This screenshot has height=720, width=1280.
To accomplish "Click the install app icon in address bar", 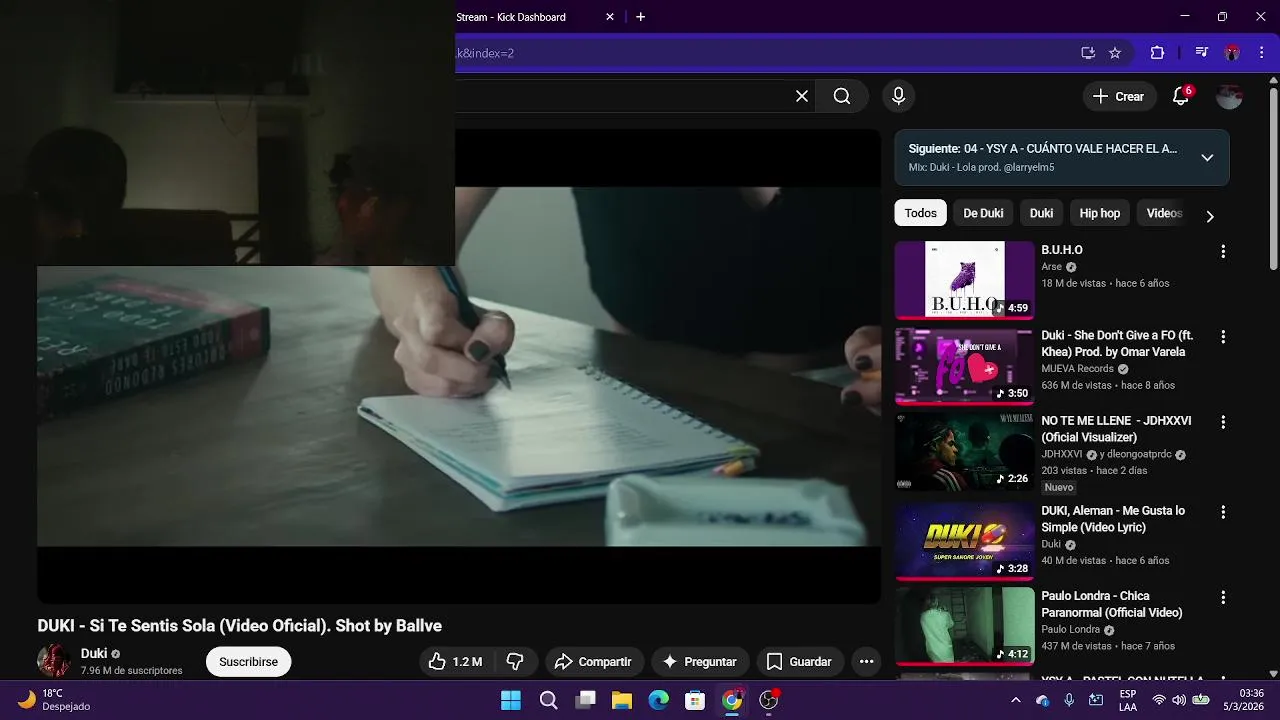I will point(1088,53).
